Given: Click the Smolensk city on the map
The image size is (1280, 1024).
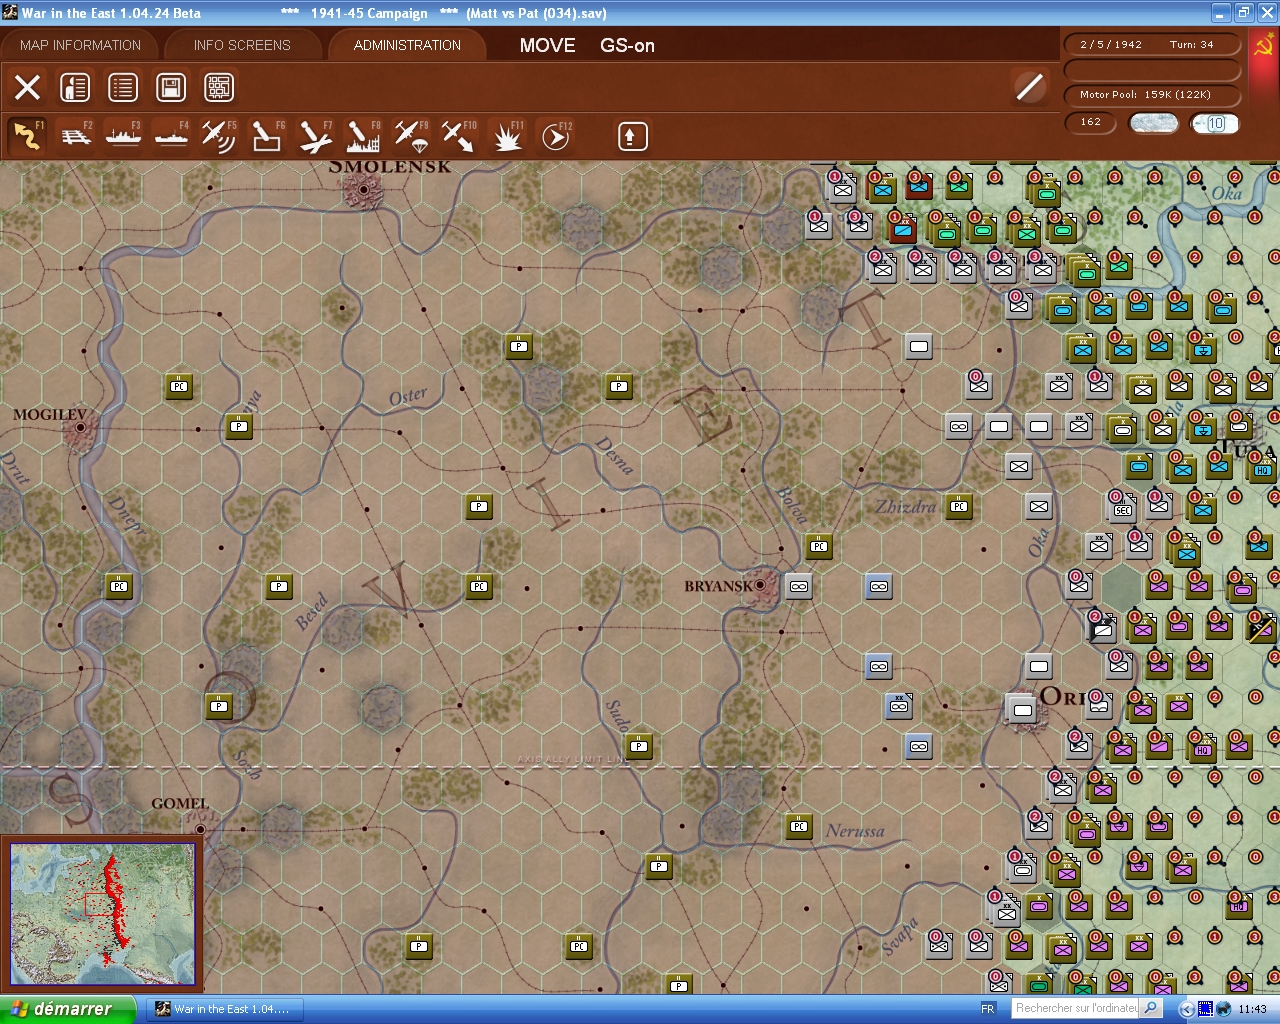Looking at the screenshot, I should click(364, 188).
